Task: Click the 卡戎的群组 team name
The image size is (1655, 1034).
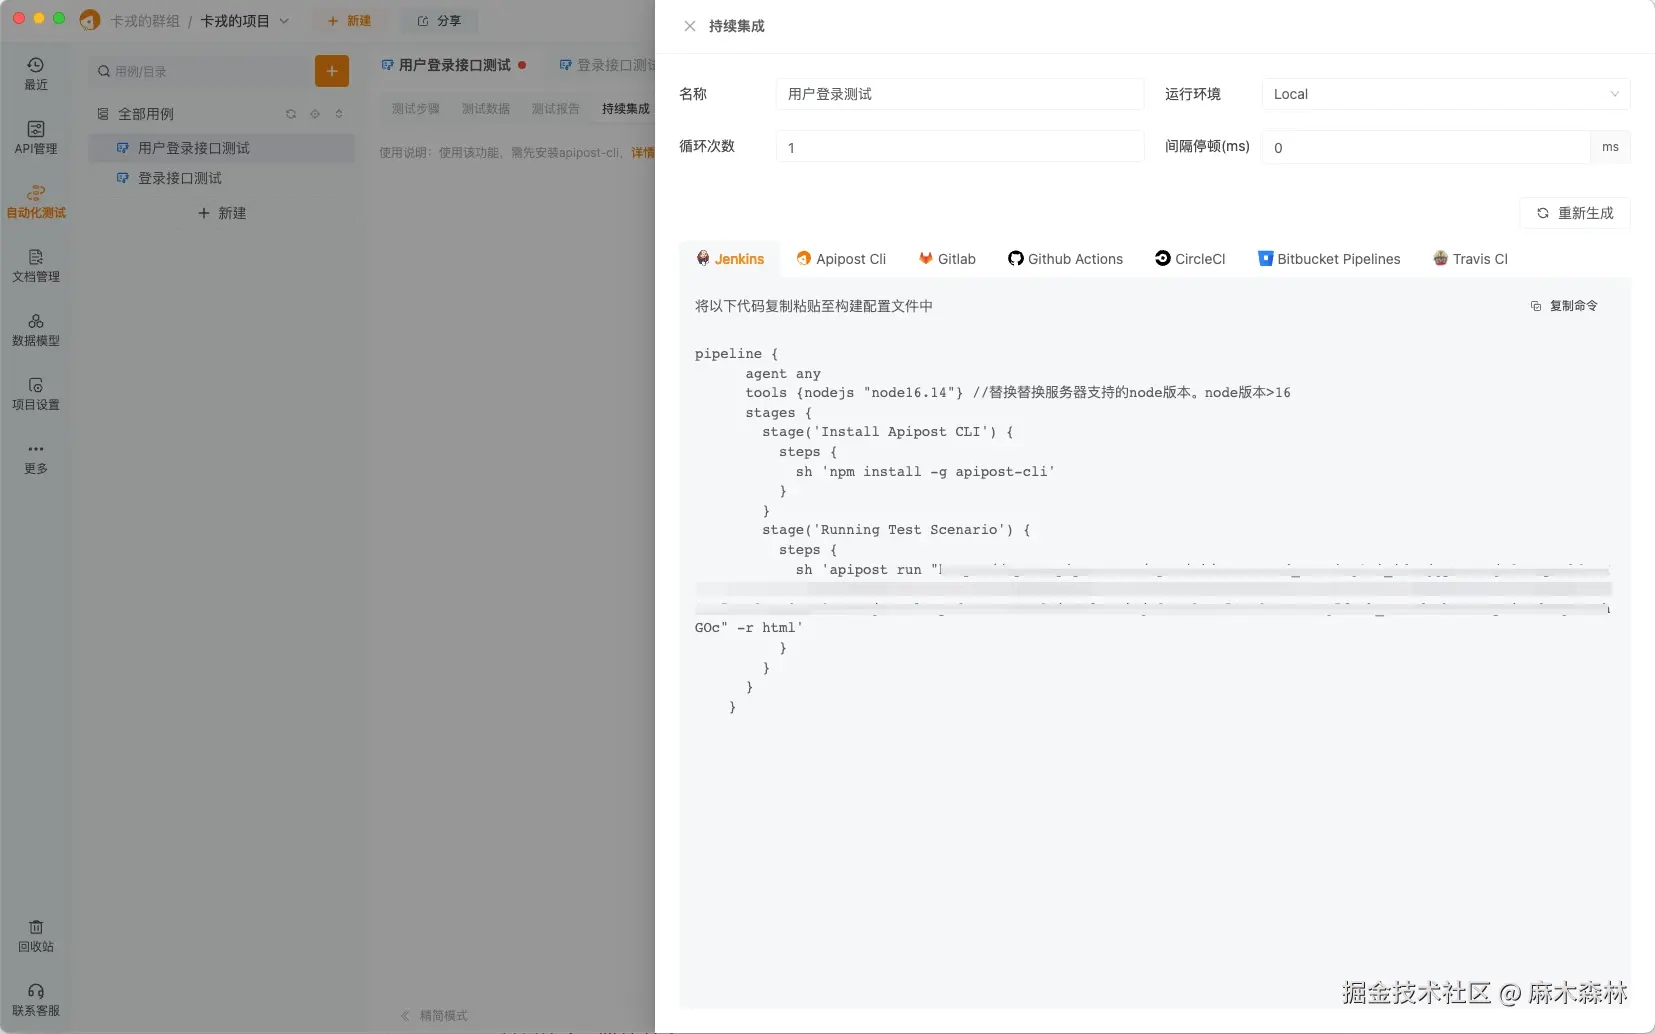Action: (x=145, y=21)
